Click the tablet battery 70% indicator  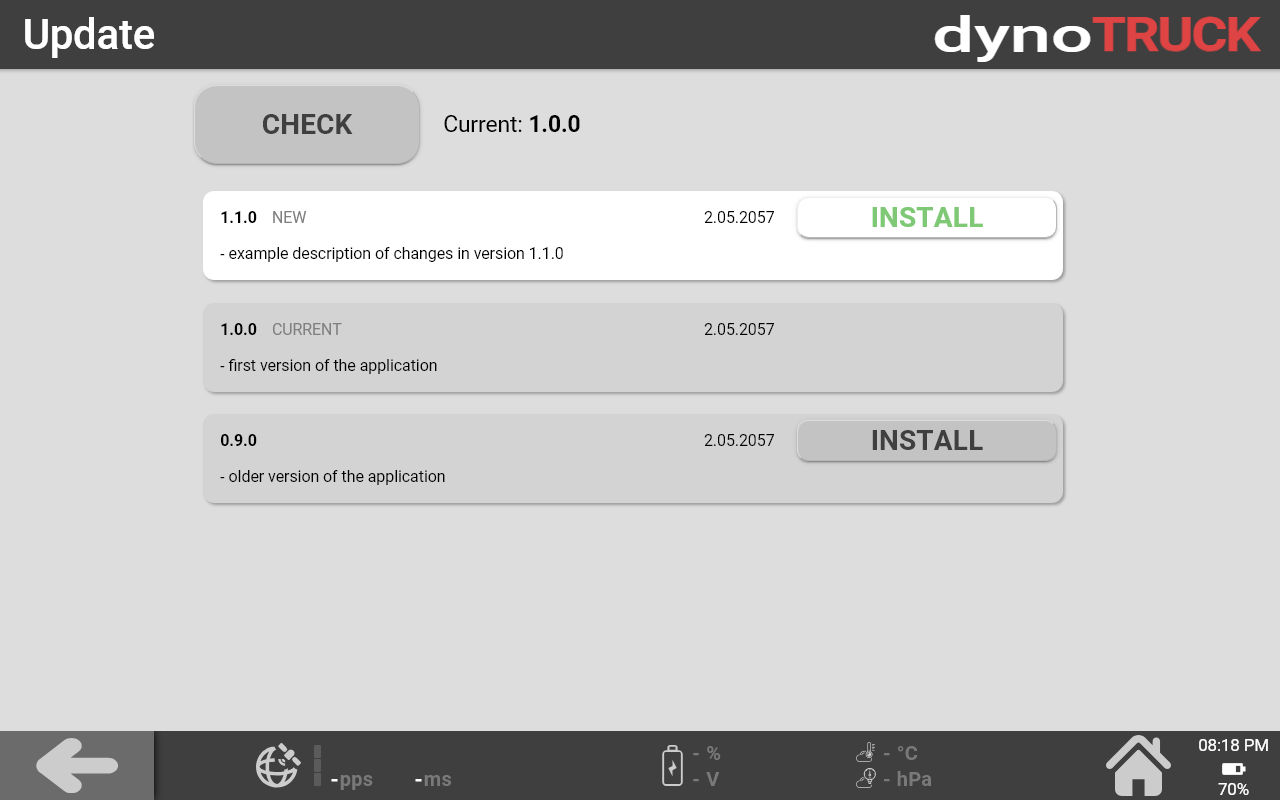click(x=1233, y=779)
